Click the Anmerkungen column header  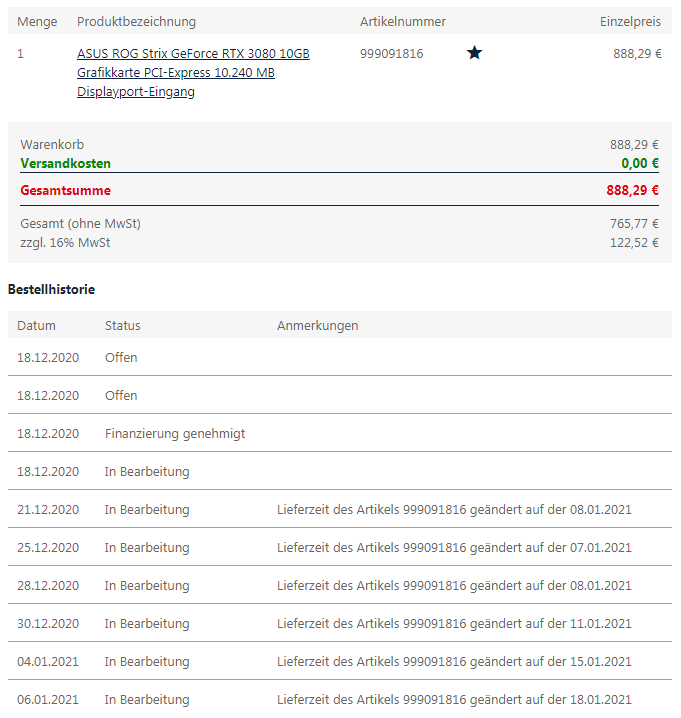point(317,326)
